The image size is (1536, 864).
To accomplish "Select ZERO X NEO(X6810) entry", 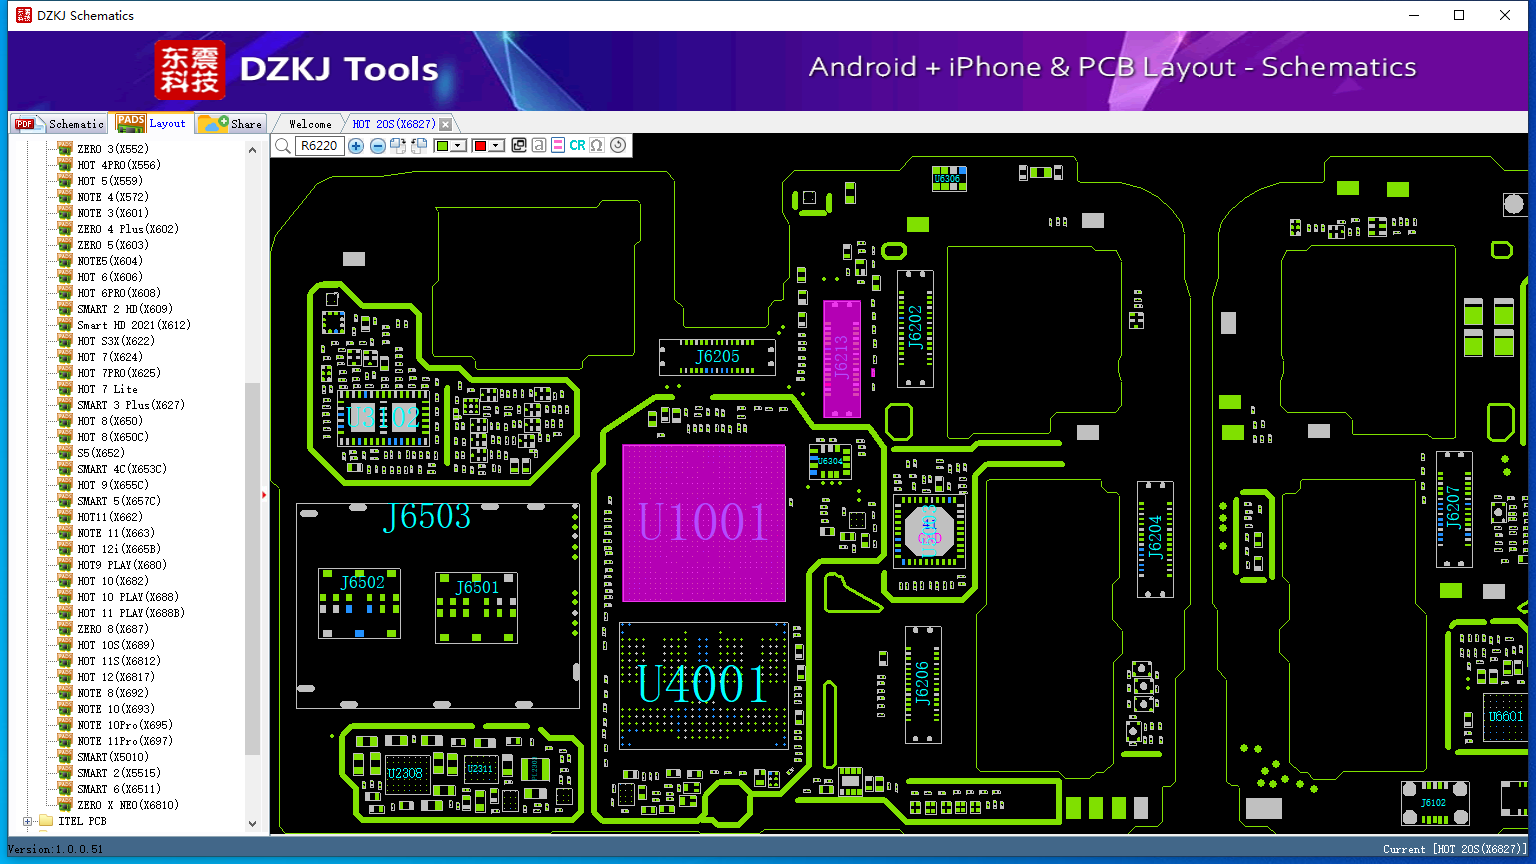I will pyautogui.click(x=128, y=805).
